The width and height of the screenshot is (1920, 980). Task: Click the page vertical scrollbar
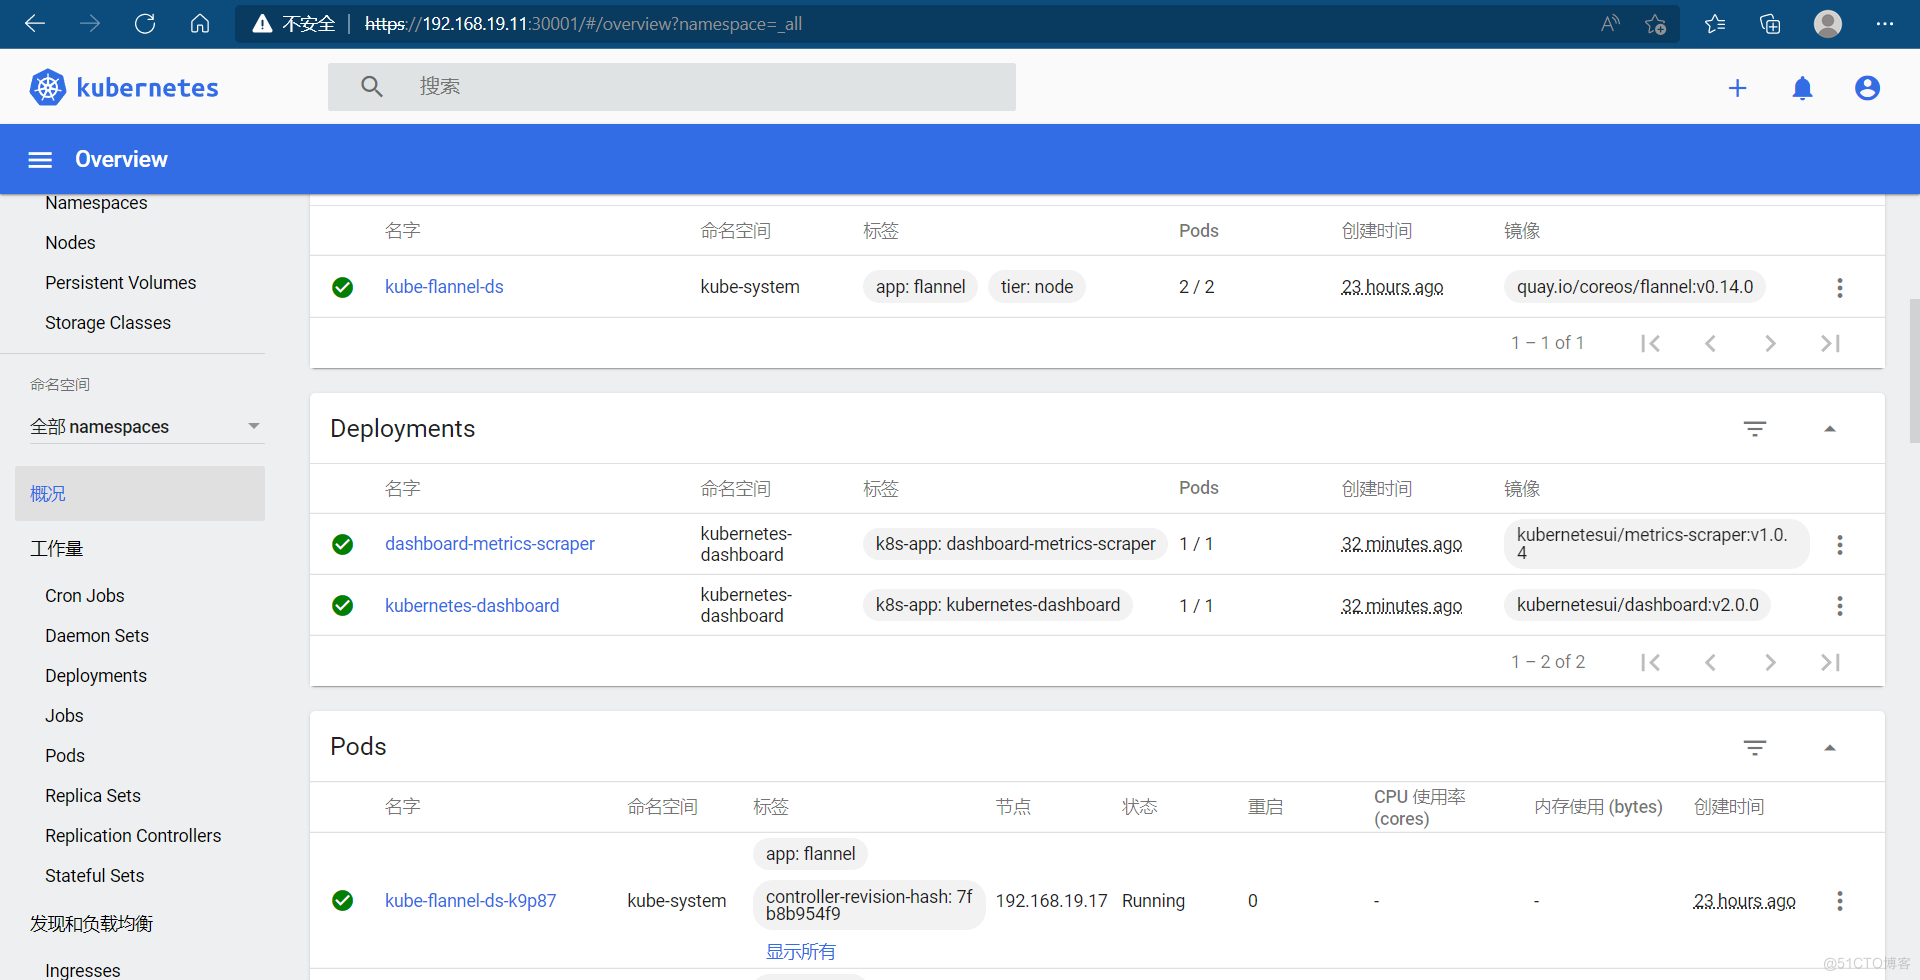1914,370
